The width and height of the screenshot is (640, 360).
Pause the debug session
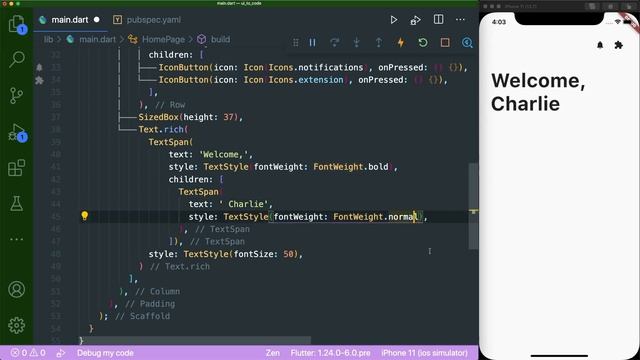[x=313, y=42]
